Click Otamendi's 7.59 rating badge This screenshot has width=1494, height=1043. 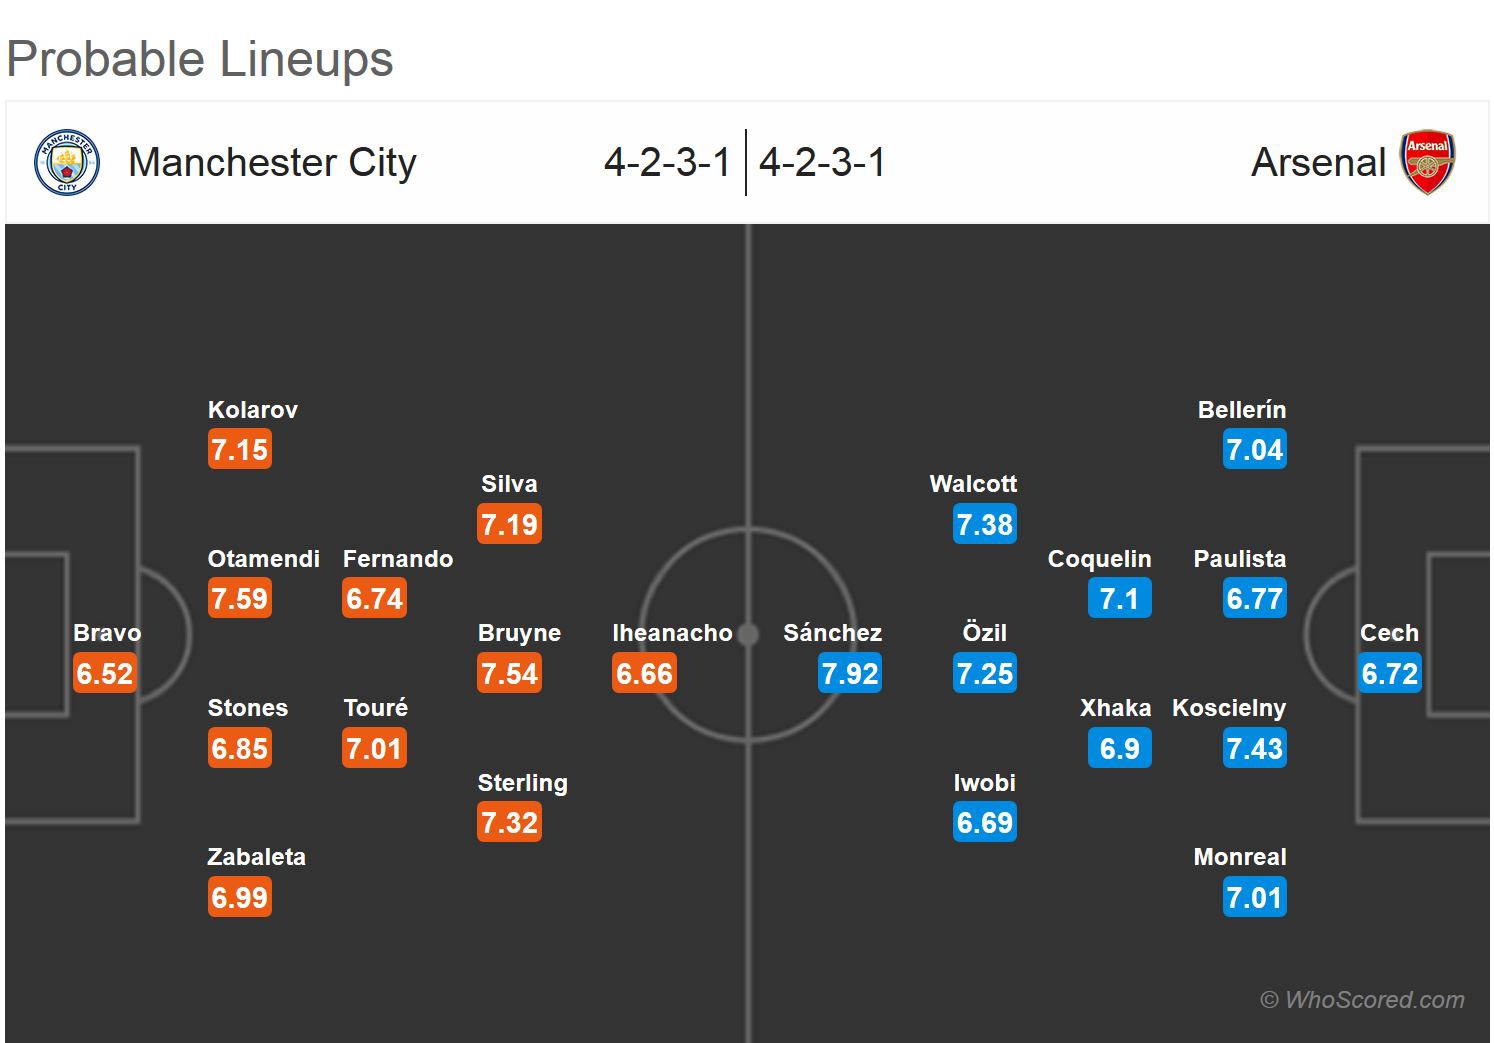[240, 599]
